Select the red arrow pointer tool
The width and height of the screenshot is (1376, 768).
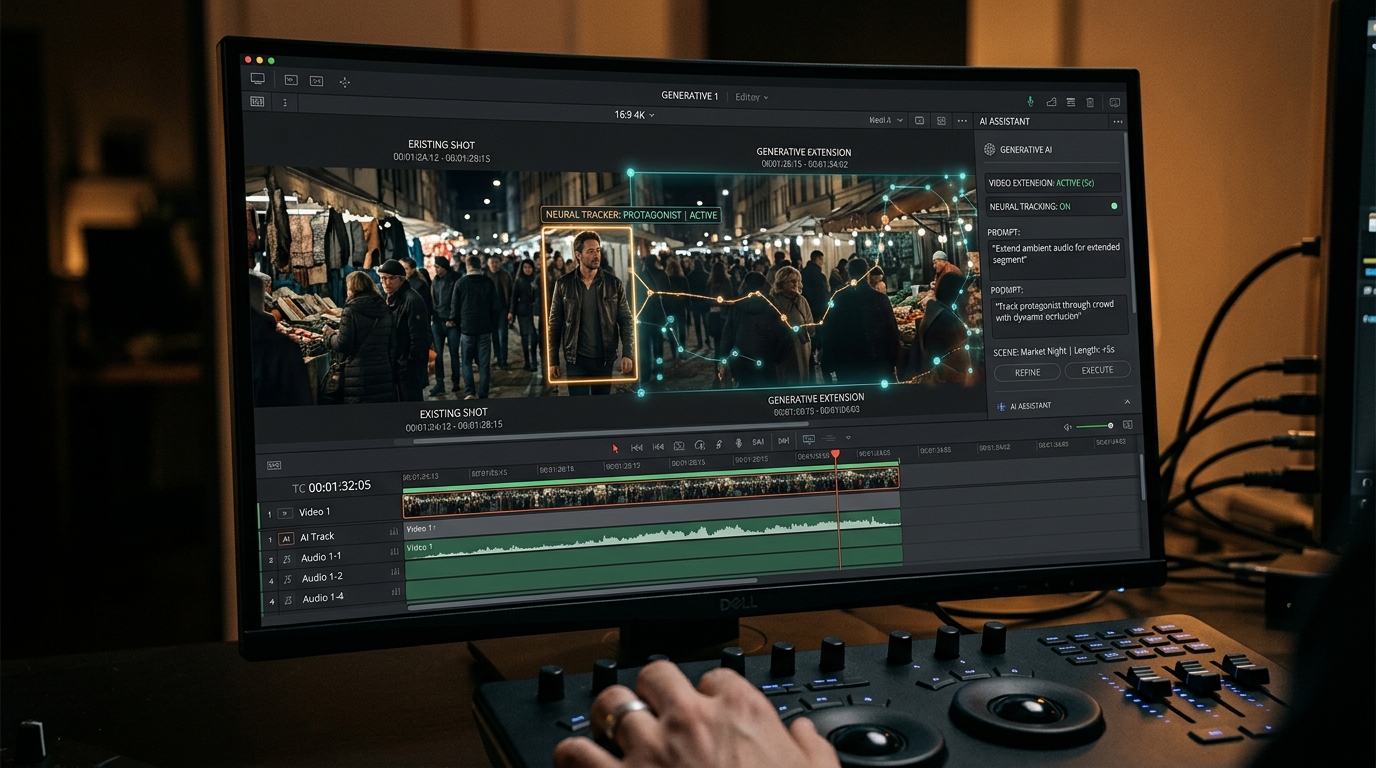(x=615, y=448)
